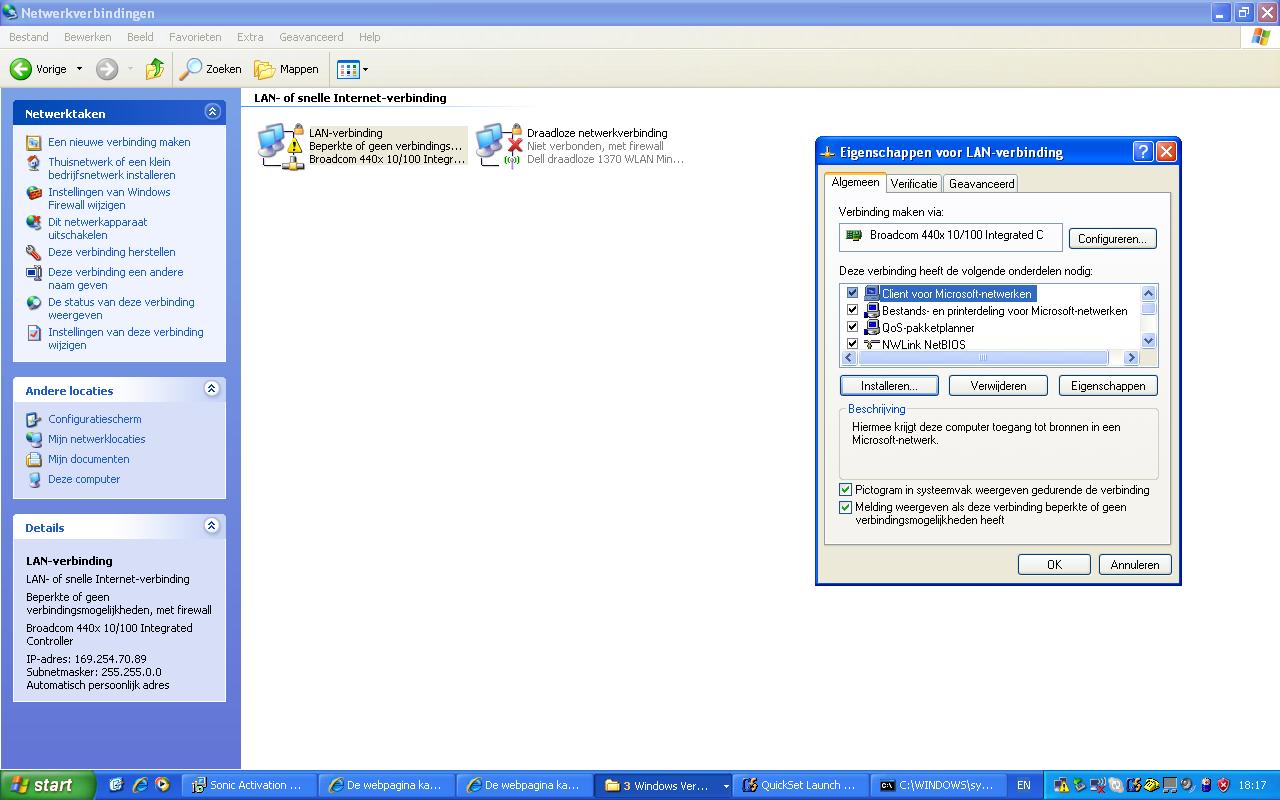1280x800 pixels.
Task: Click the new connection icon in Netwerktaken
Action: coord(34,143)
